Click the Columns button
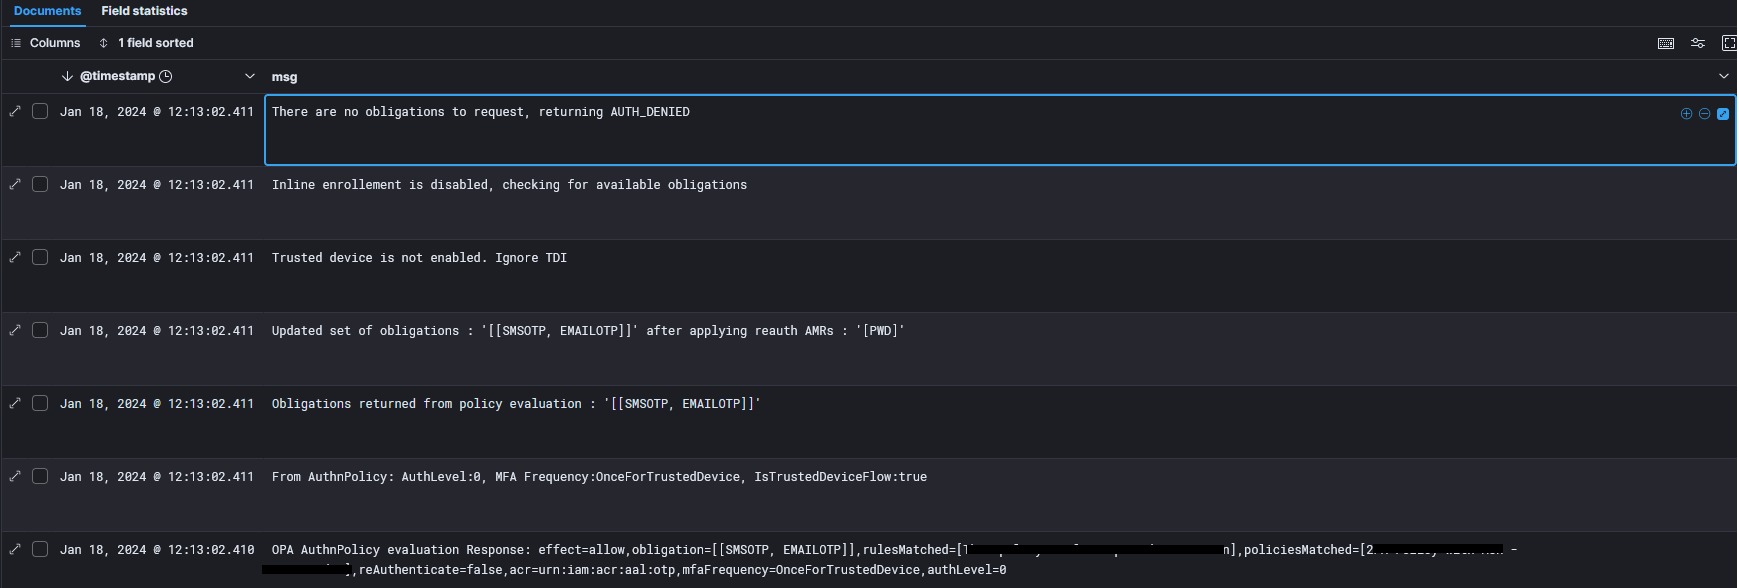This screenshot has width=1739, height=588. 45,43
